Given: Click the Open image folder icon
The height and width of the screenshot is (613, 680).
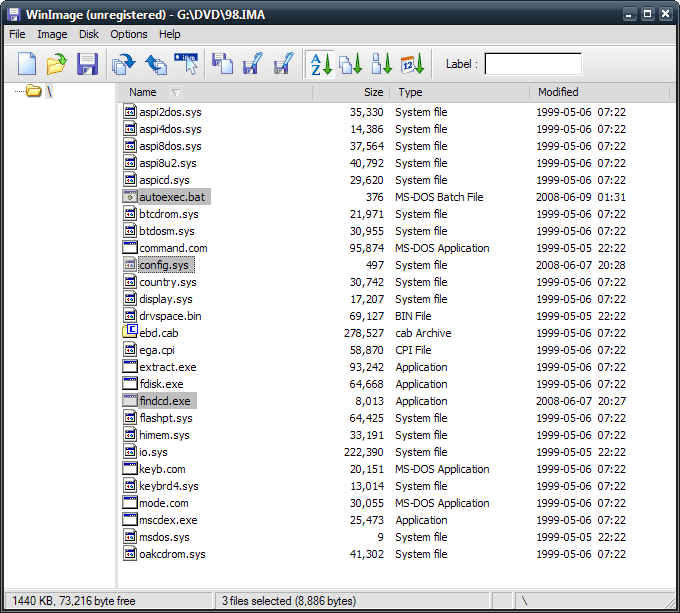Looking at the screenshot, I should tap(56, 64).
